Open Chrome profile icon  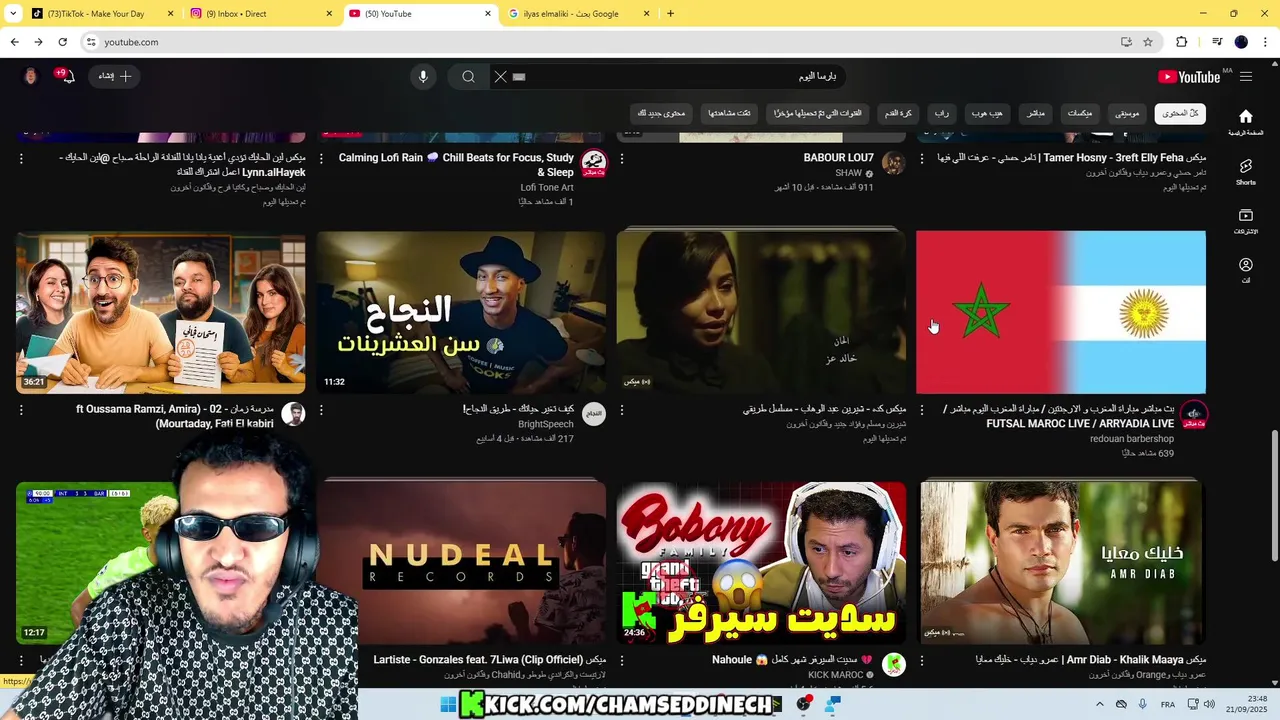(x=1241, y=42)
